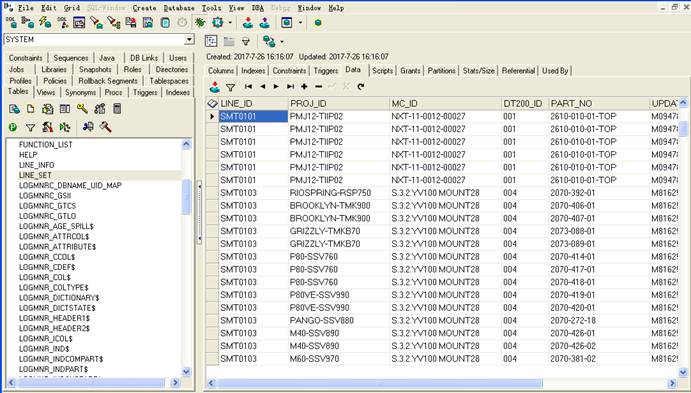Screen dimensions: 691x393
Task: Click the funnel filter icon above Created date
Action: click(245, 41)
